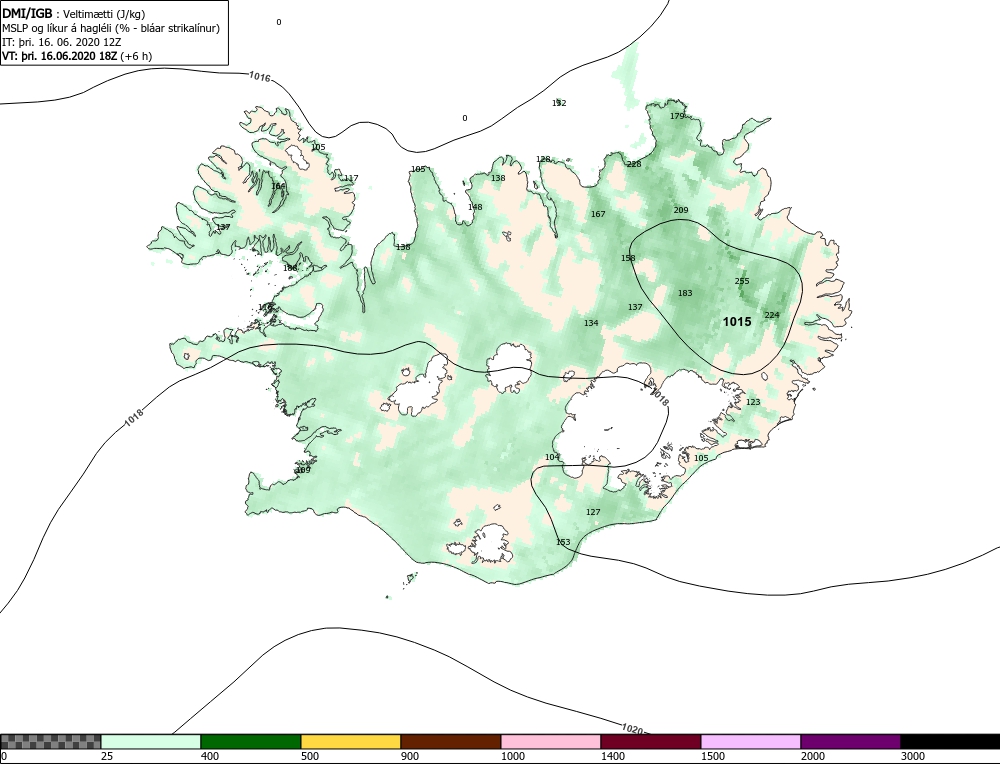The width and height of the screenshot is (1000, 764).
Task: Click the gray checkered 0–25 legend swatch
Action: pos(50,742)
